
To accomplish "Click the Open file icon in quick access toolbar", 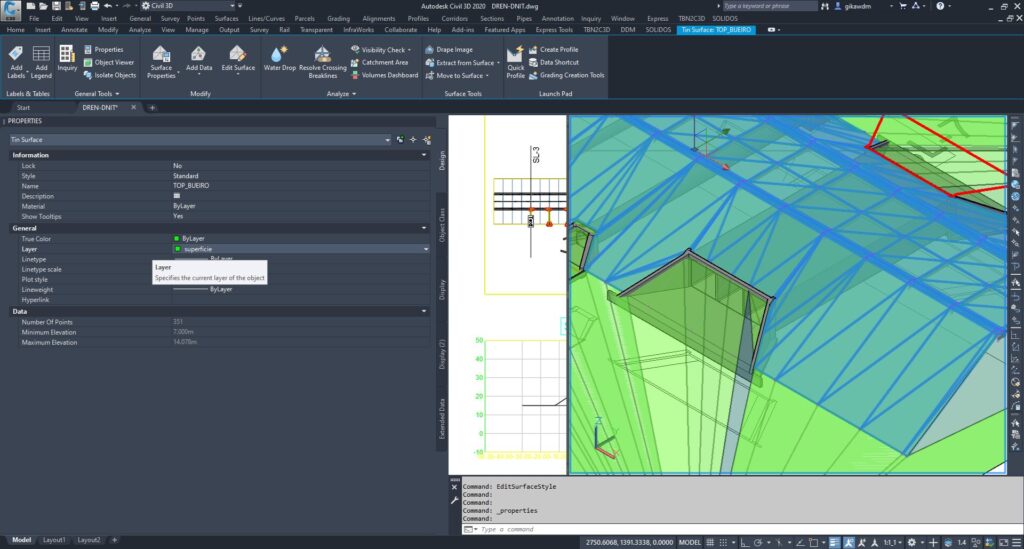I will click(x=43, y=6).
